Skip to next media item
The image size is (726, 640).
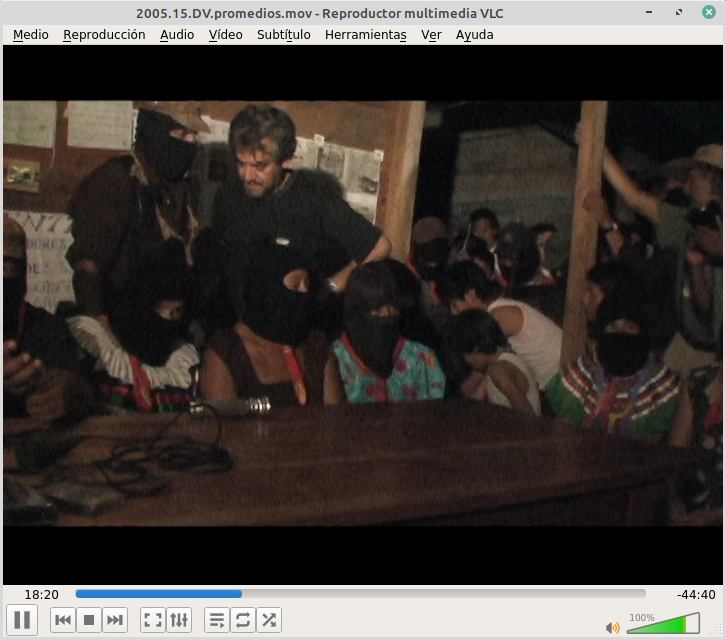click(x=115, y=620)
